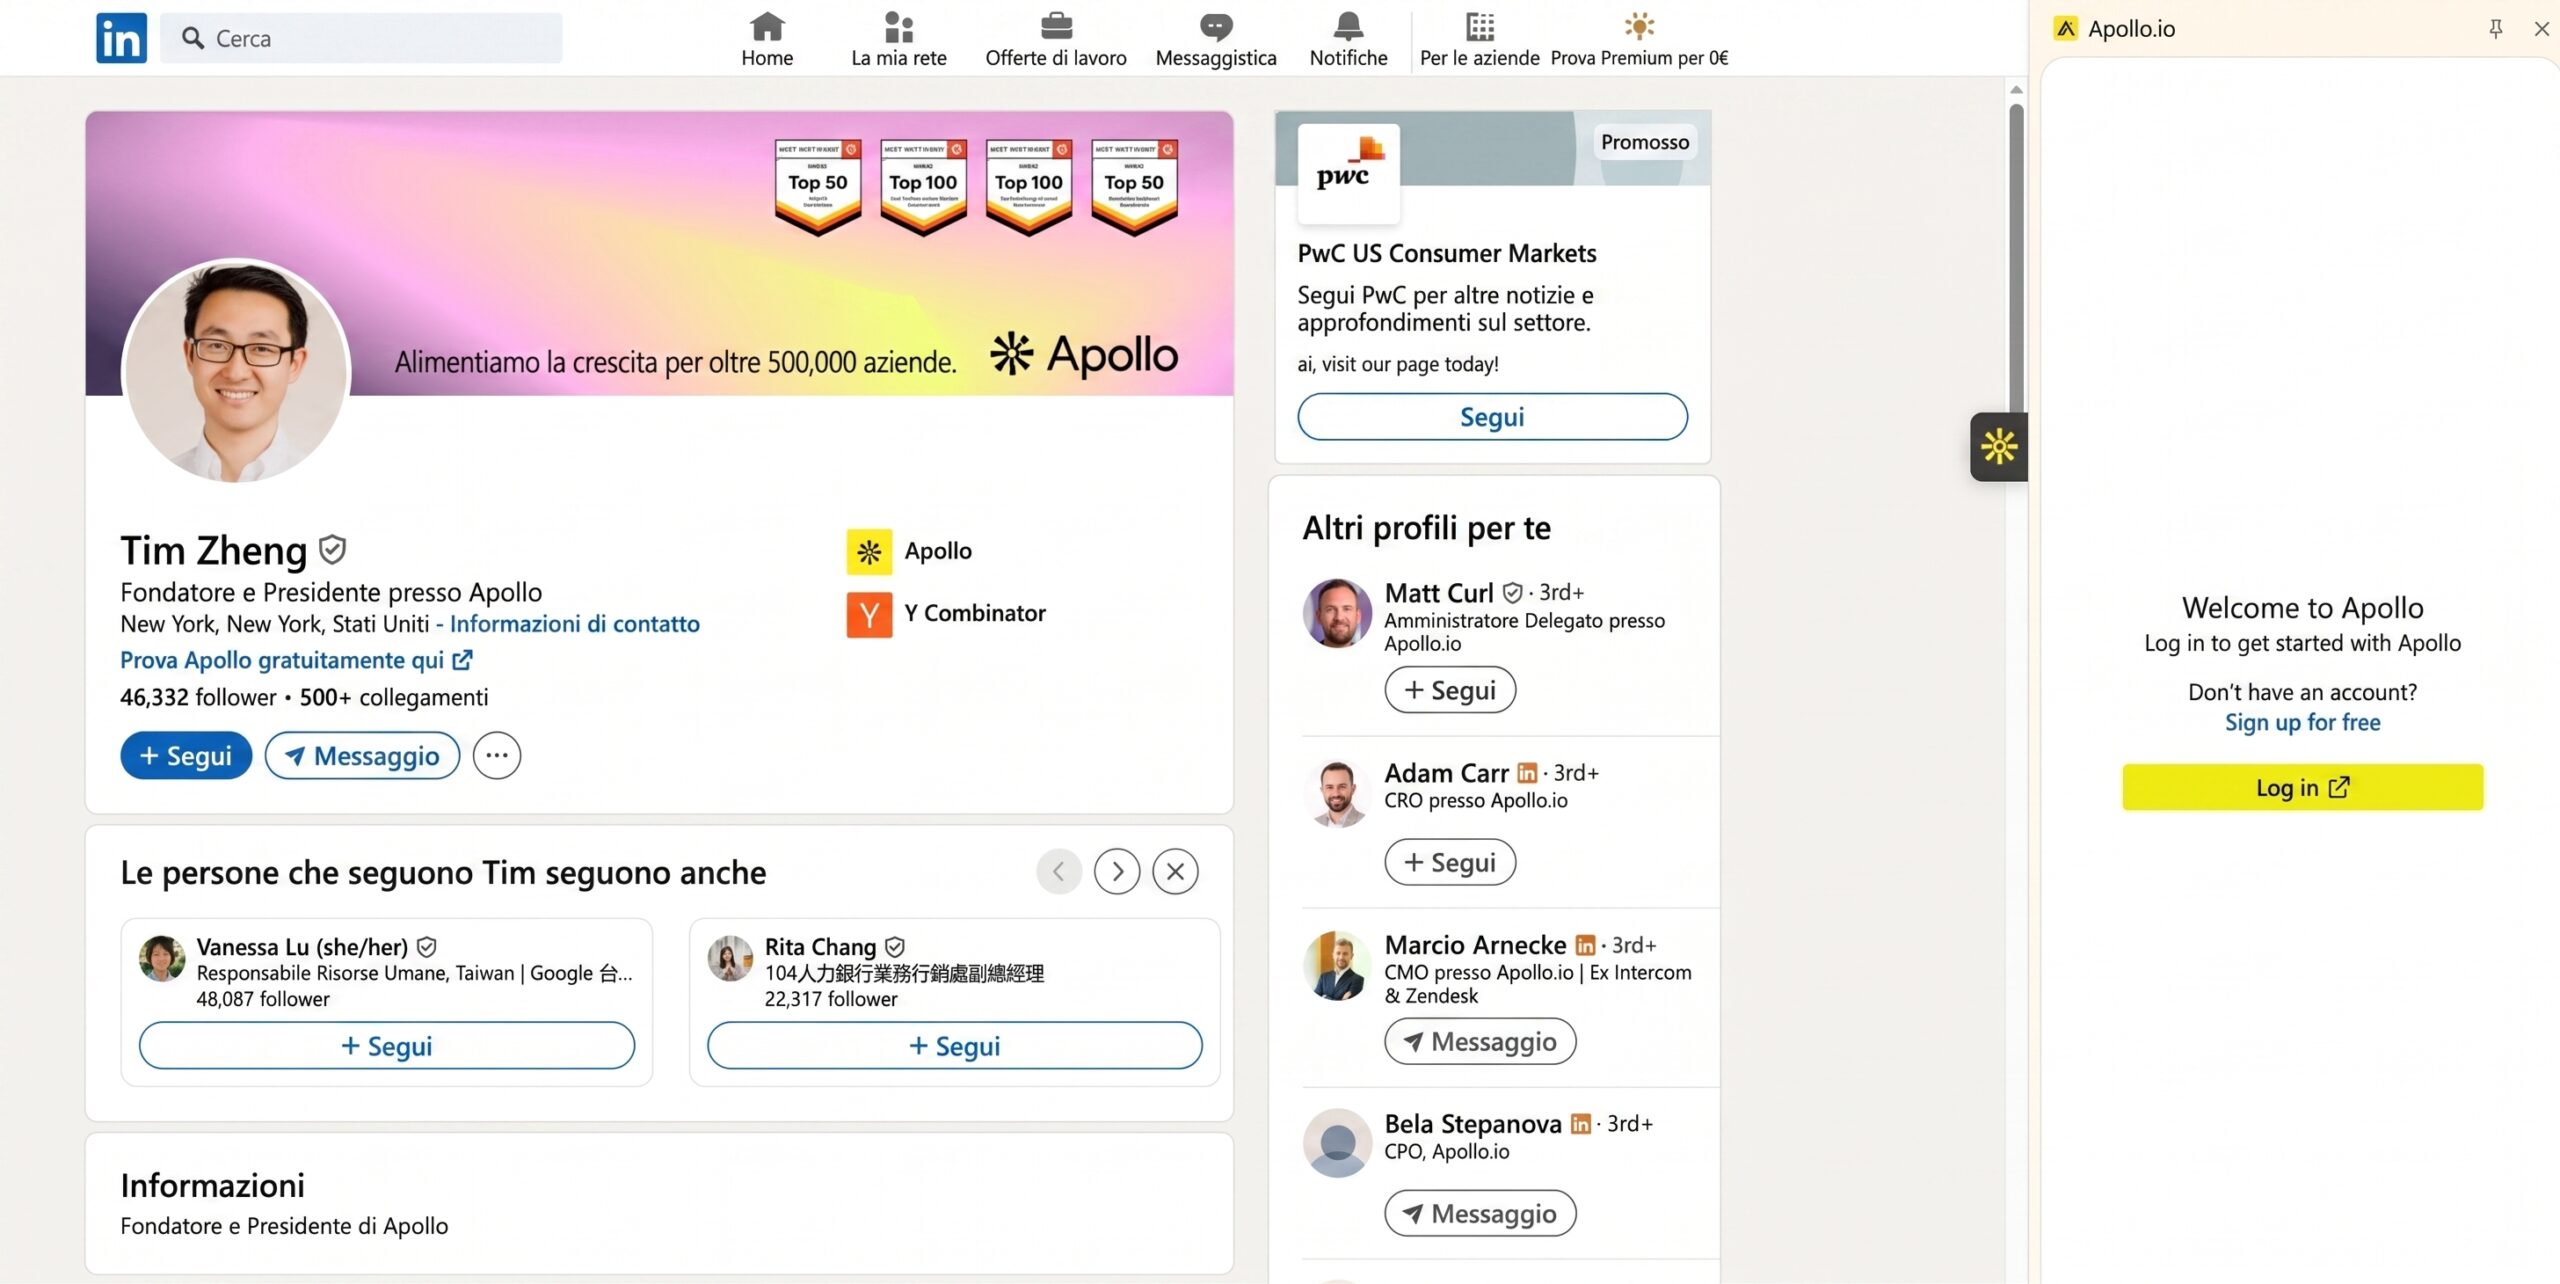Screen dimensions: 2560x1284
Task: Click verification shield next to Tim Zheng
Action: coord(332,549)
